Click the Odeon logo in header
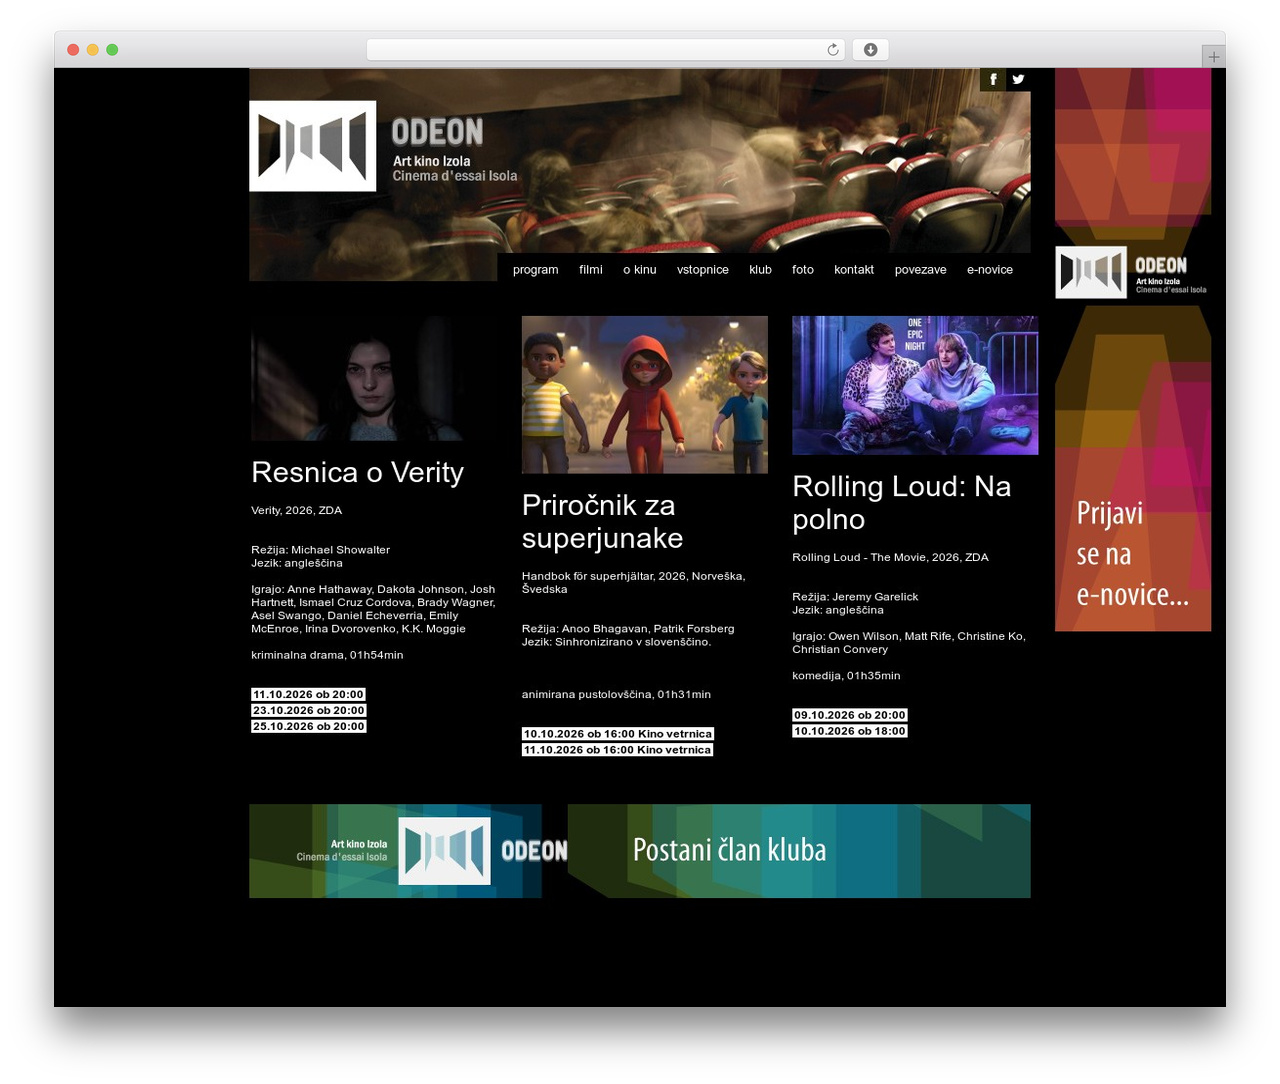 pos(312,146)
